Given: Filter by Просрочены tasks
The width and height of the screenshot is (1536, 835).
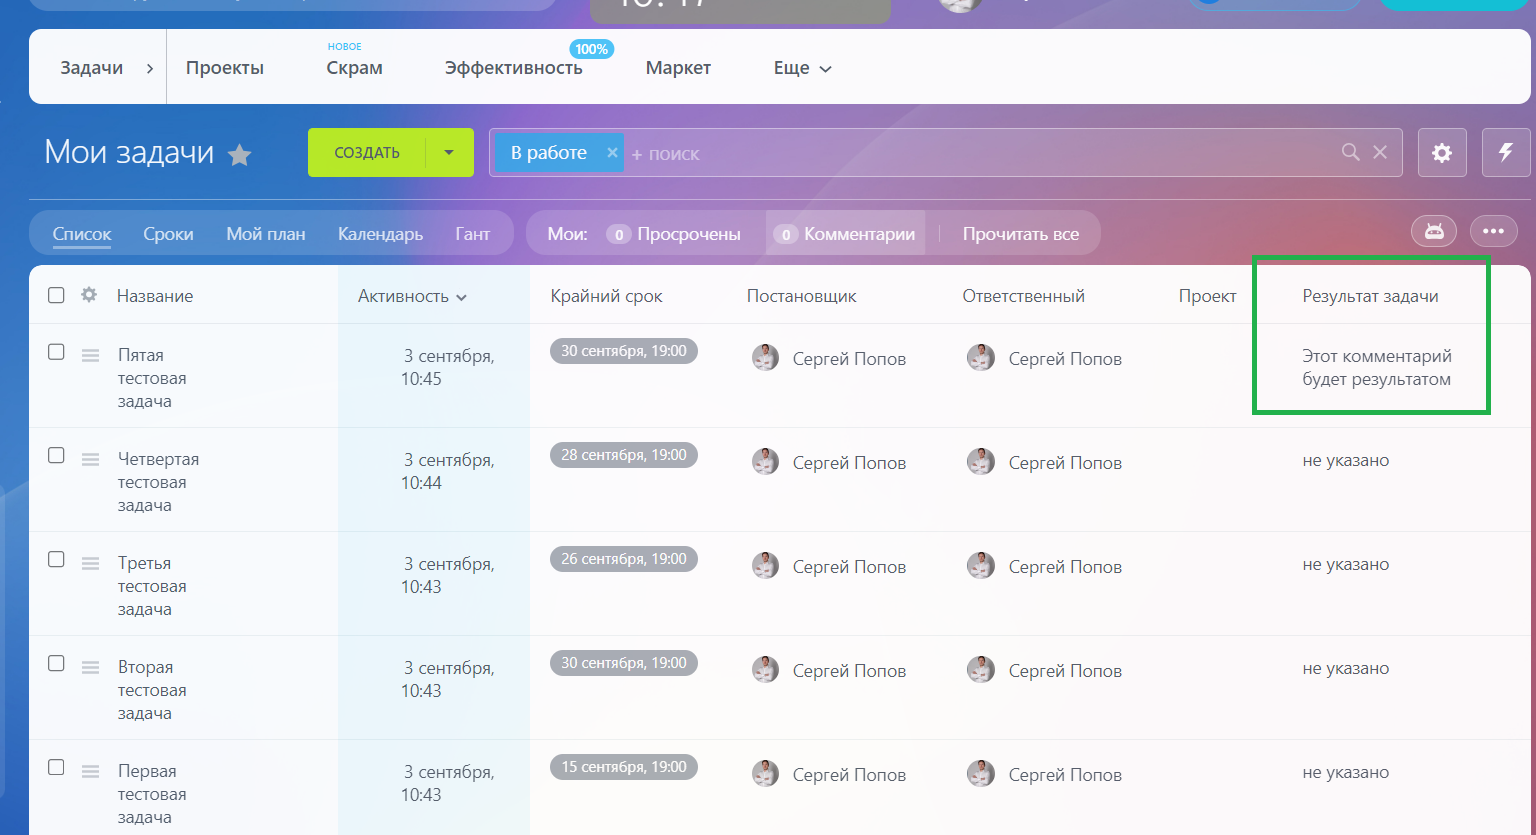Looking at the screenshot, I should (x=675, y=234).
